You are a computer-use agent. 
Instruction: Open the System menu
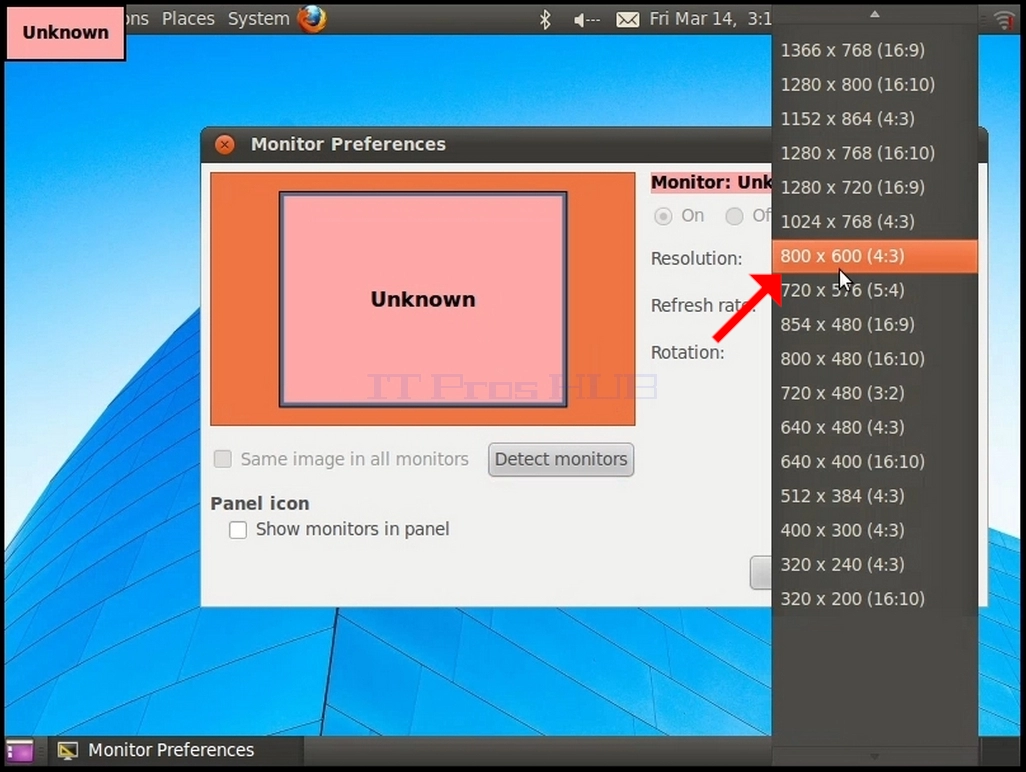pos(258,18)
